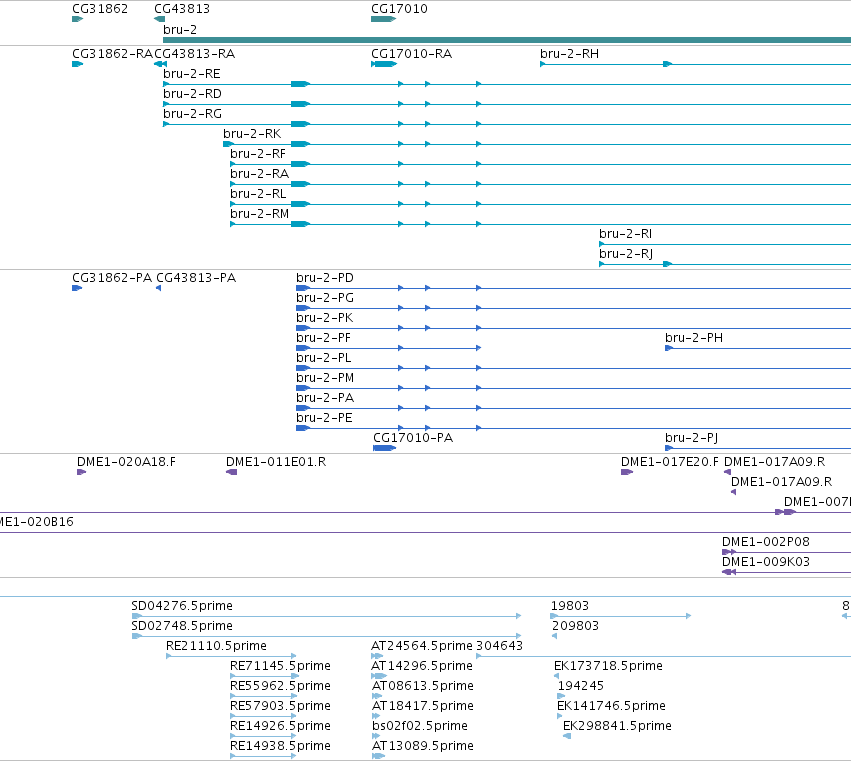Image resolution: width=851 pixels, height=761 pixels.
Task: Select the AT13089.5prime EST label
Action: (422, 746)
